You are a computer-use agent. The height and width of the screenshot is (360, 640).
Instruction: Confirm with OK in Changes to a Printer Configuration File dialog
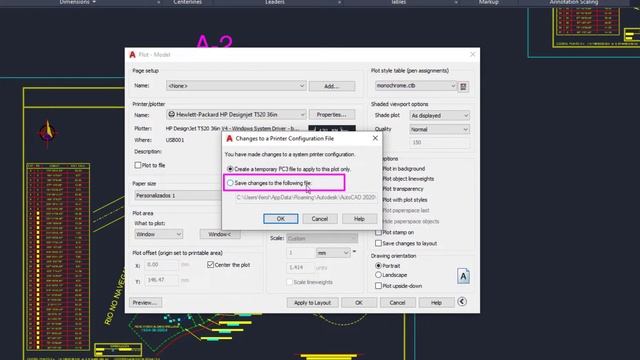(x=281, y=219)
